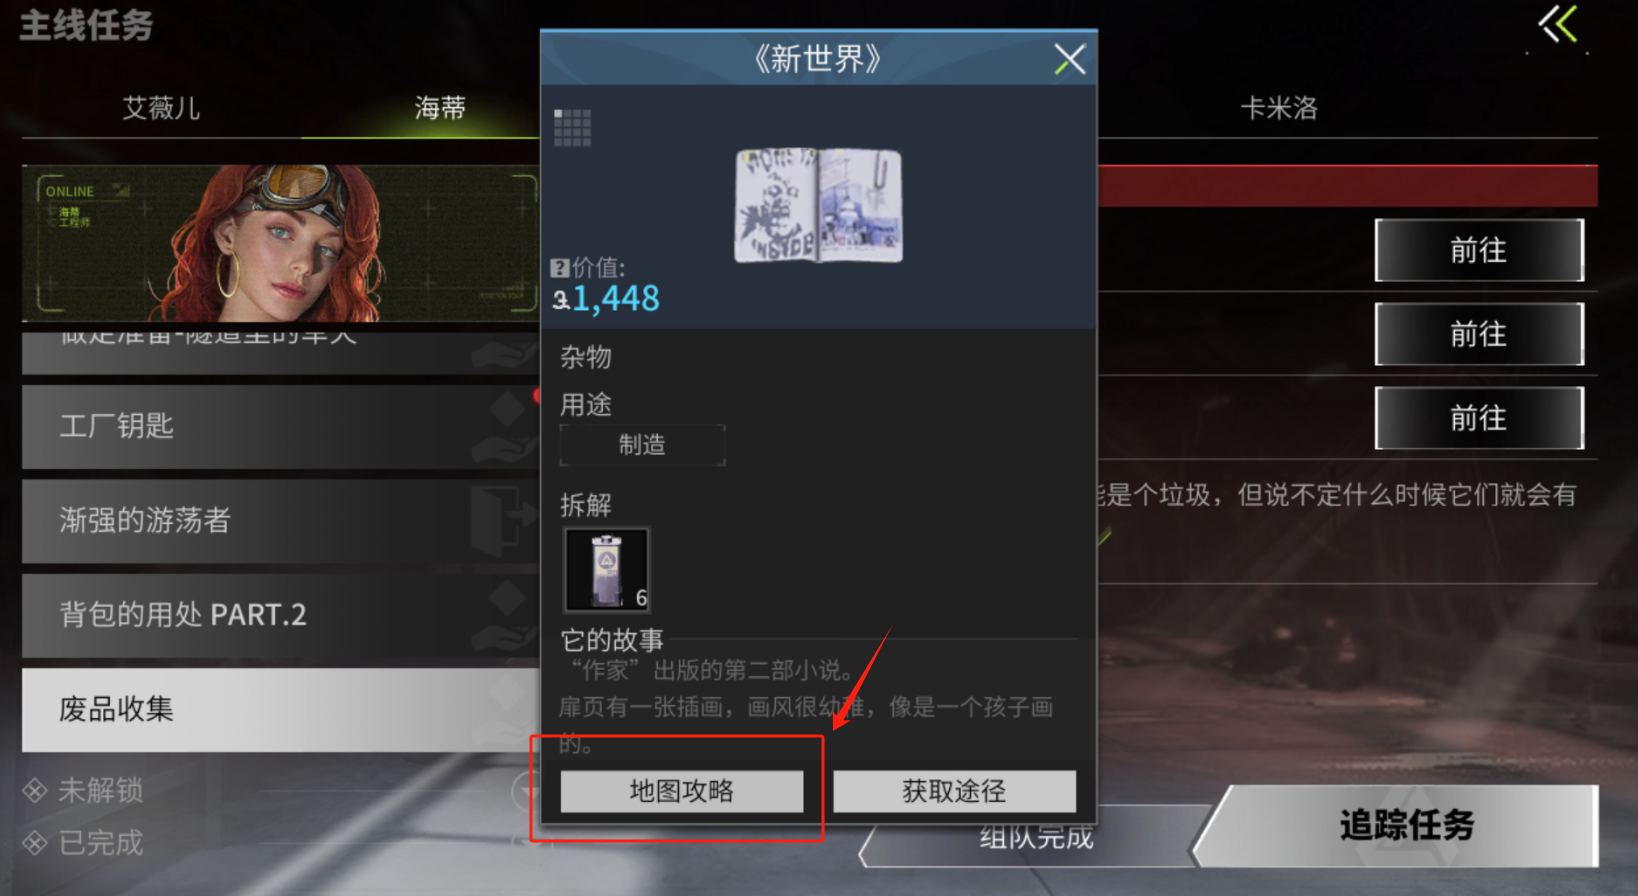Select the dismantle battery item icon
This screenshot has height=896, width=1638.
[607, 569]
